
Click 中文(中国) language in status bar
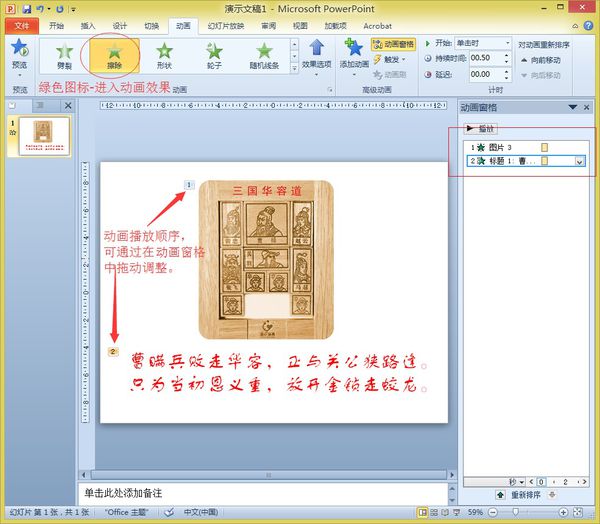(x=201, y=512)
